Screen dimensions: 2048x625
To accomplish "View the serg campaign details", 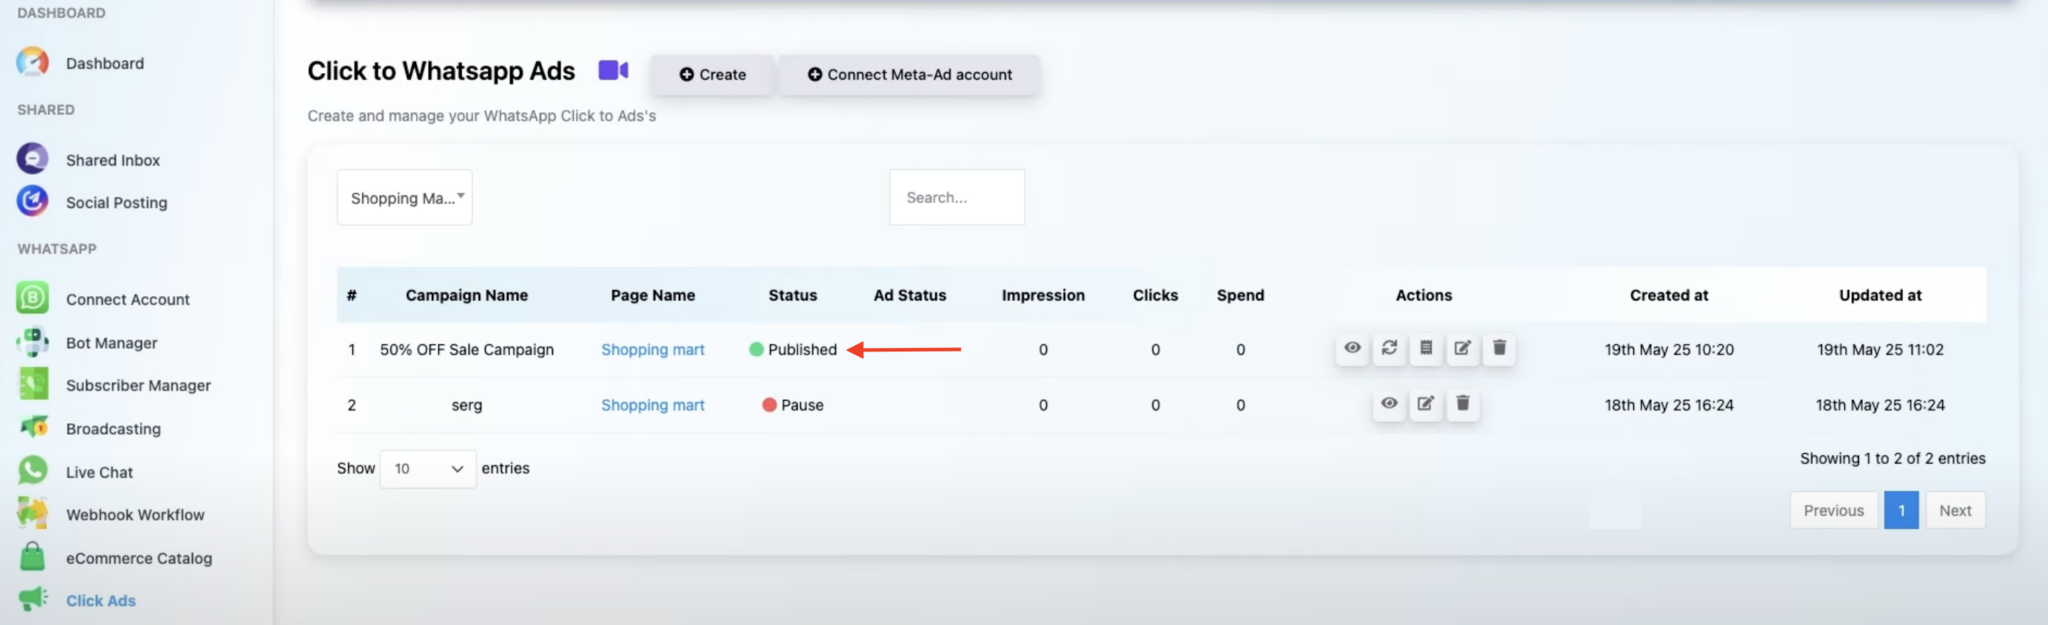I will pos(1389,404).
